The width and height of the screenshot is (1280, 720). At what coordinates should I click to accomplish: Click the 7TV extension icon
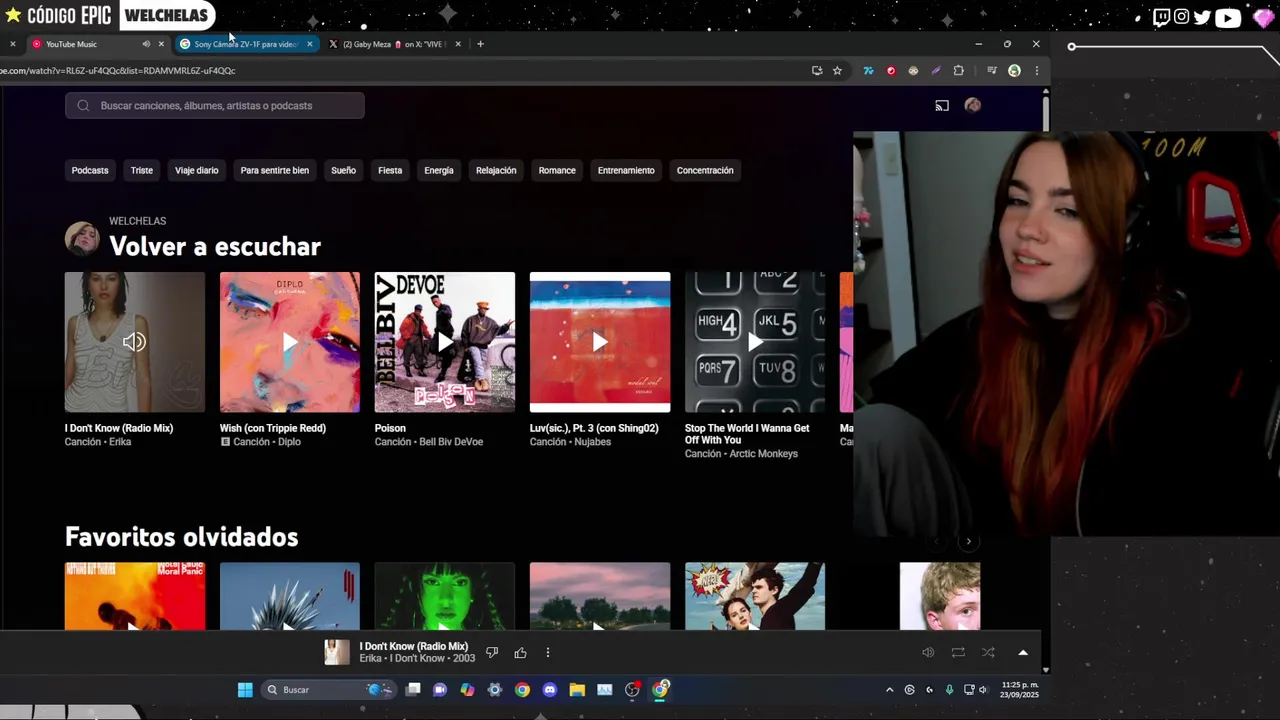click(868, 70)
